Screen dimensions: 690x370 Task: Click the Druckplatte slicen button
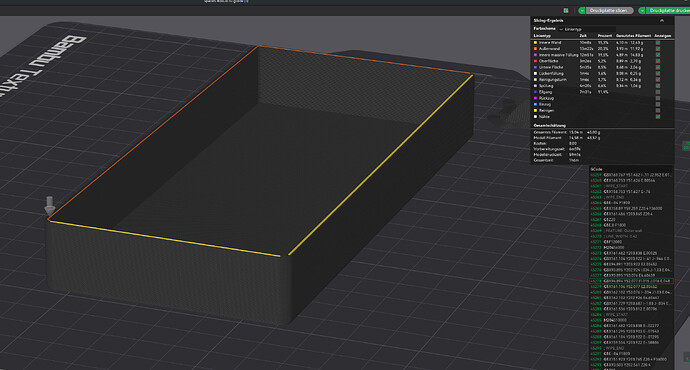609,10
